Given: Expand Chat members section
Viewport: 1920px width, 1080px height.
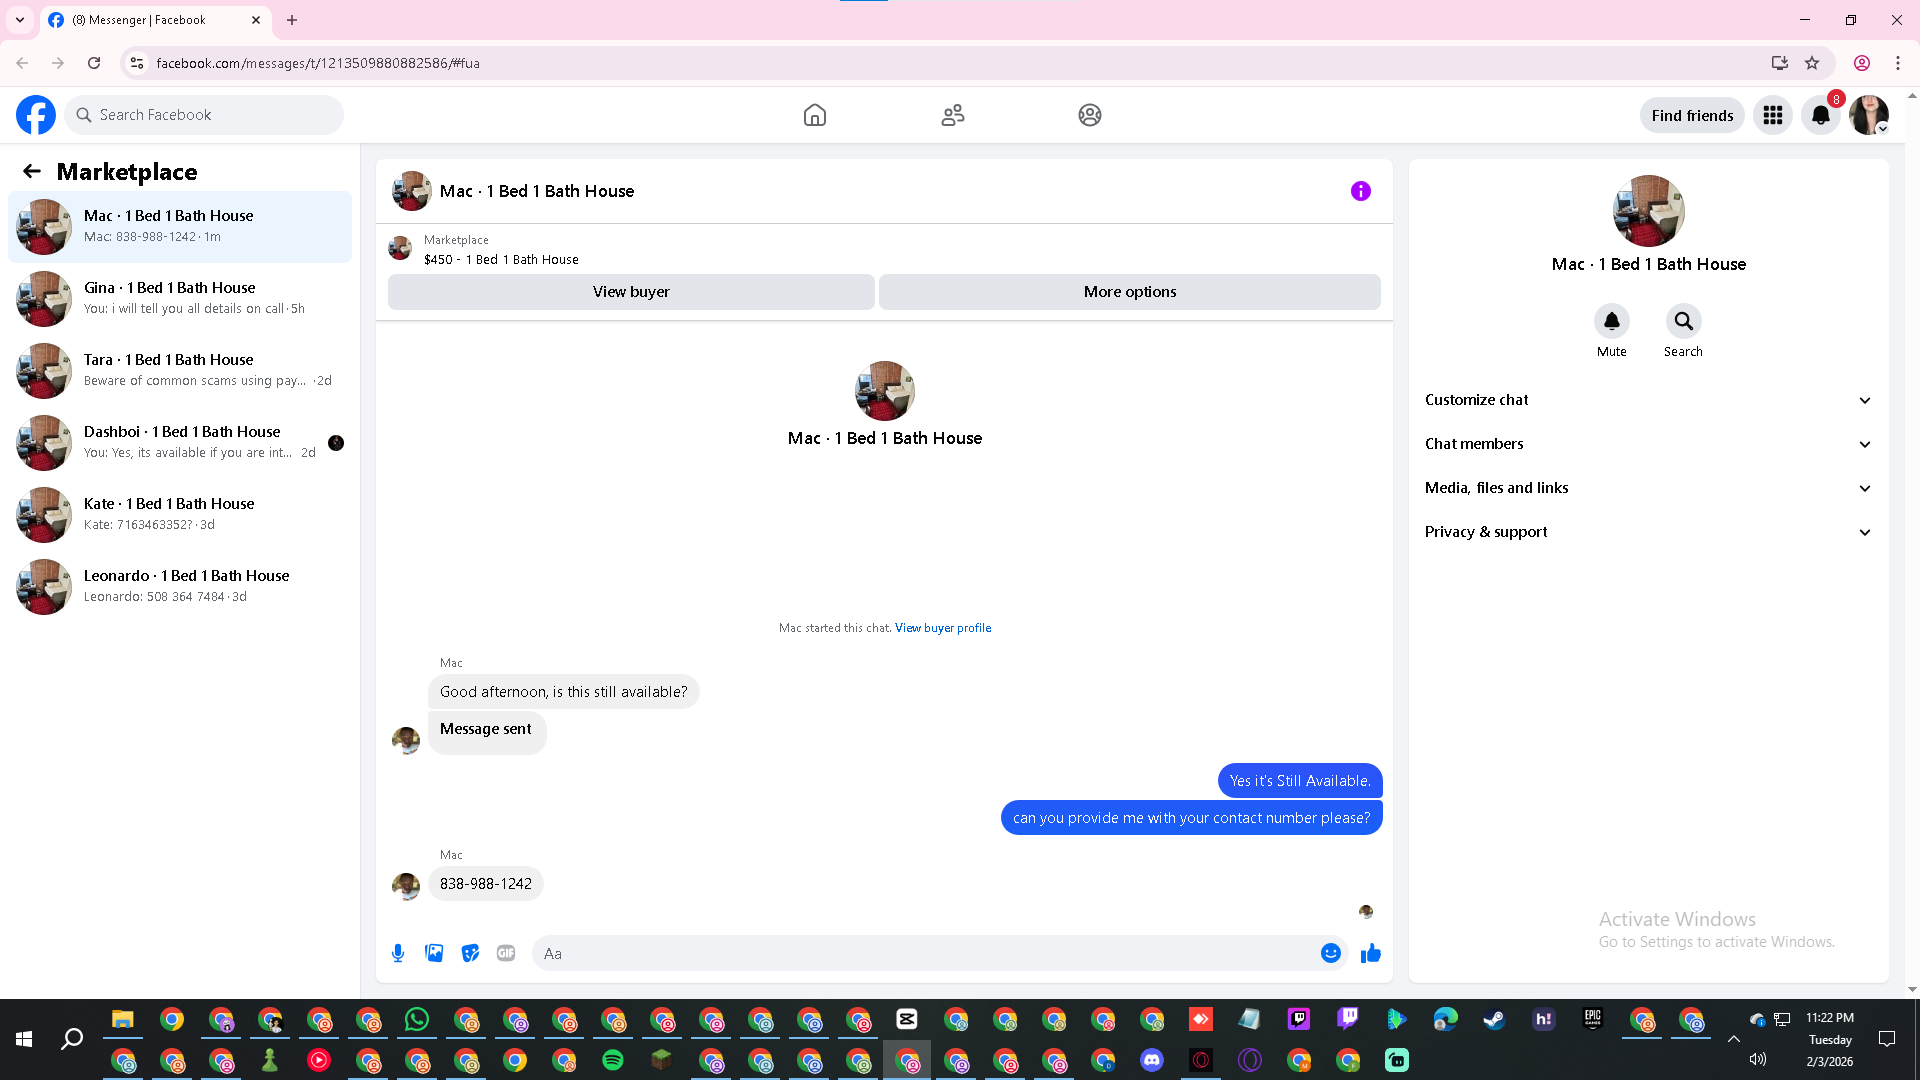Looking at the screenshot, I should [1648, 444].
